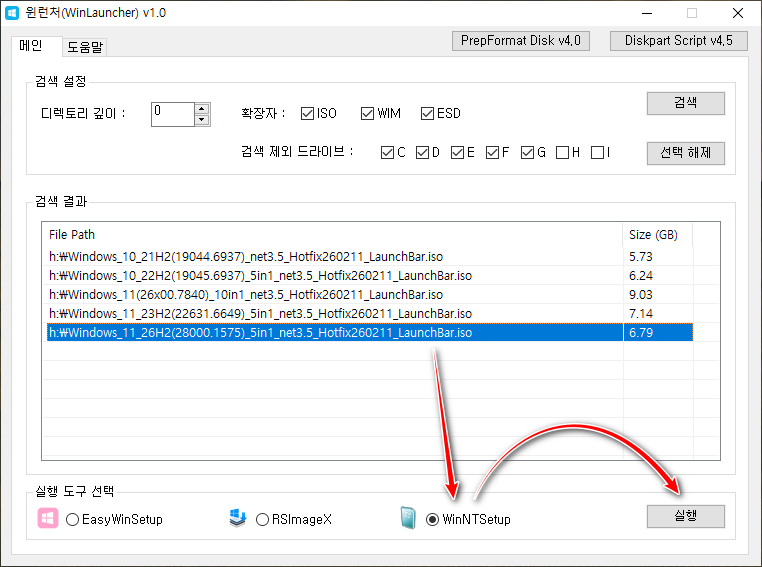Check the drive H exclusion checkbox
Image resolution: width=762 pixels, height=567 pixels.
pos(562,153)
